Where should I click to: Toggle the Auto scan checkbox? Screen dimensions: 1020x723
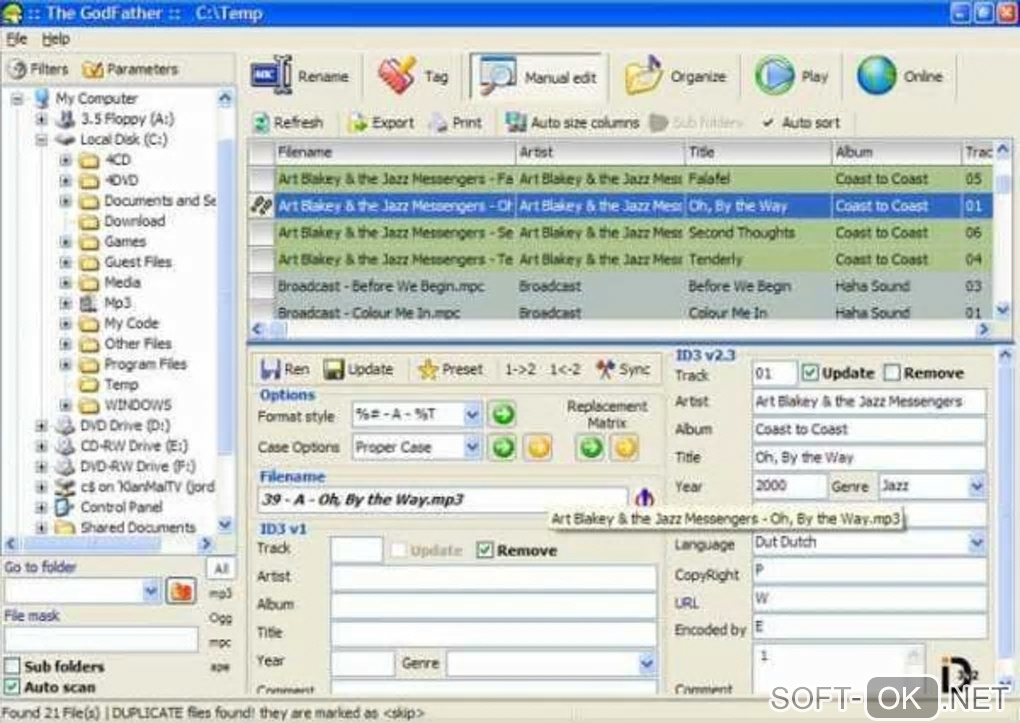[12, 687]
